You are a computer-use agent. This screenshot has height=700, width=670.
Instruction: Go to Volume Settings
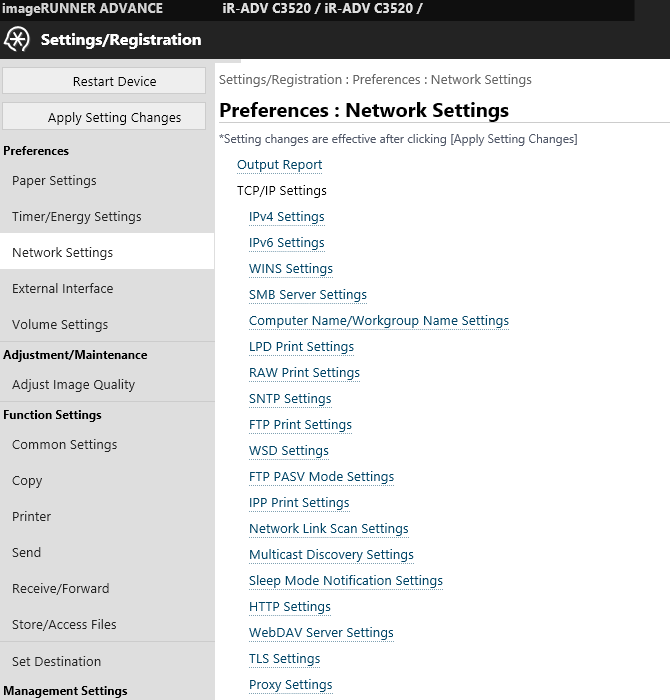pos(60,325)
